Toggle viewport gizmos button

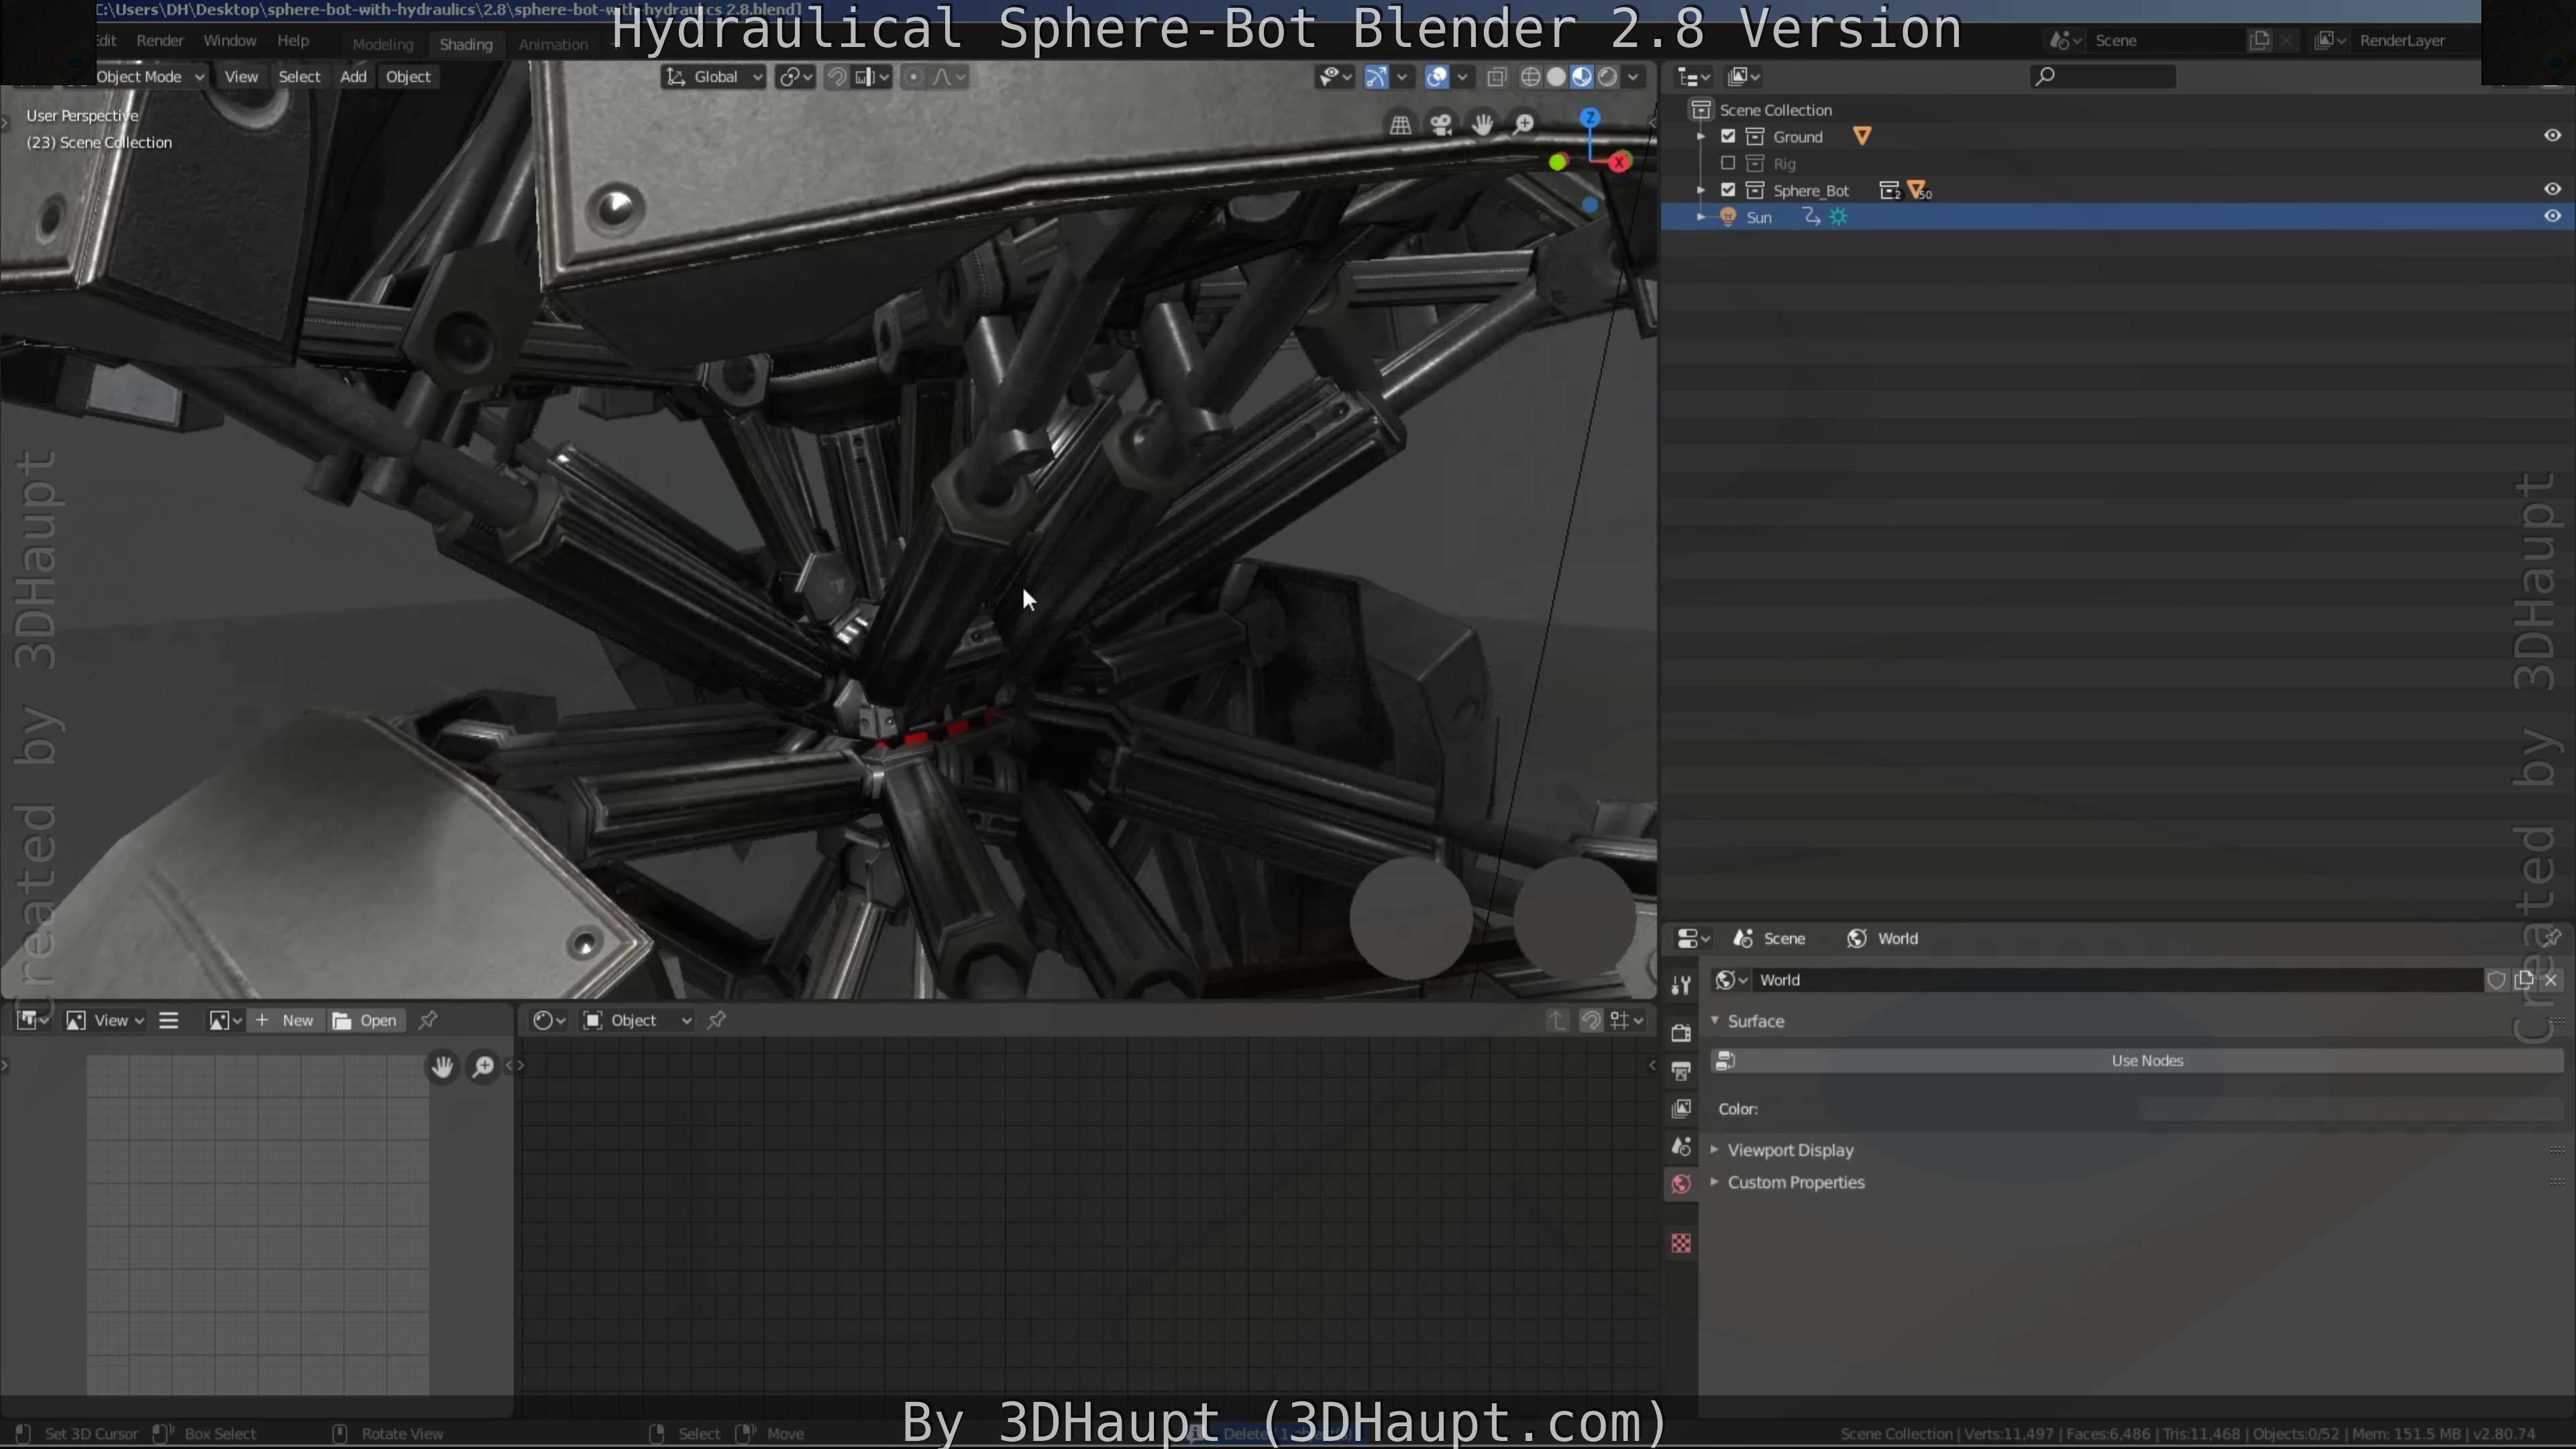[1376, 77]
